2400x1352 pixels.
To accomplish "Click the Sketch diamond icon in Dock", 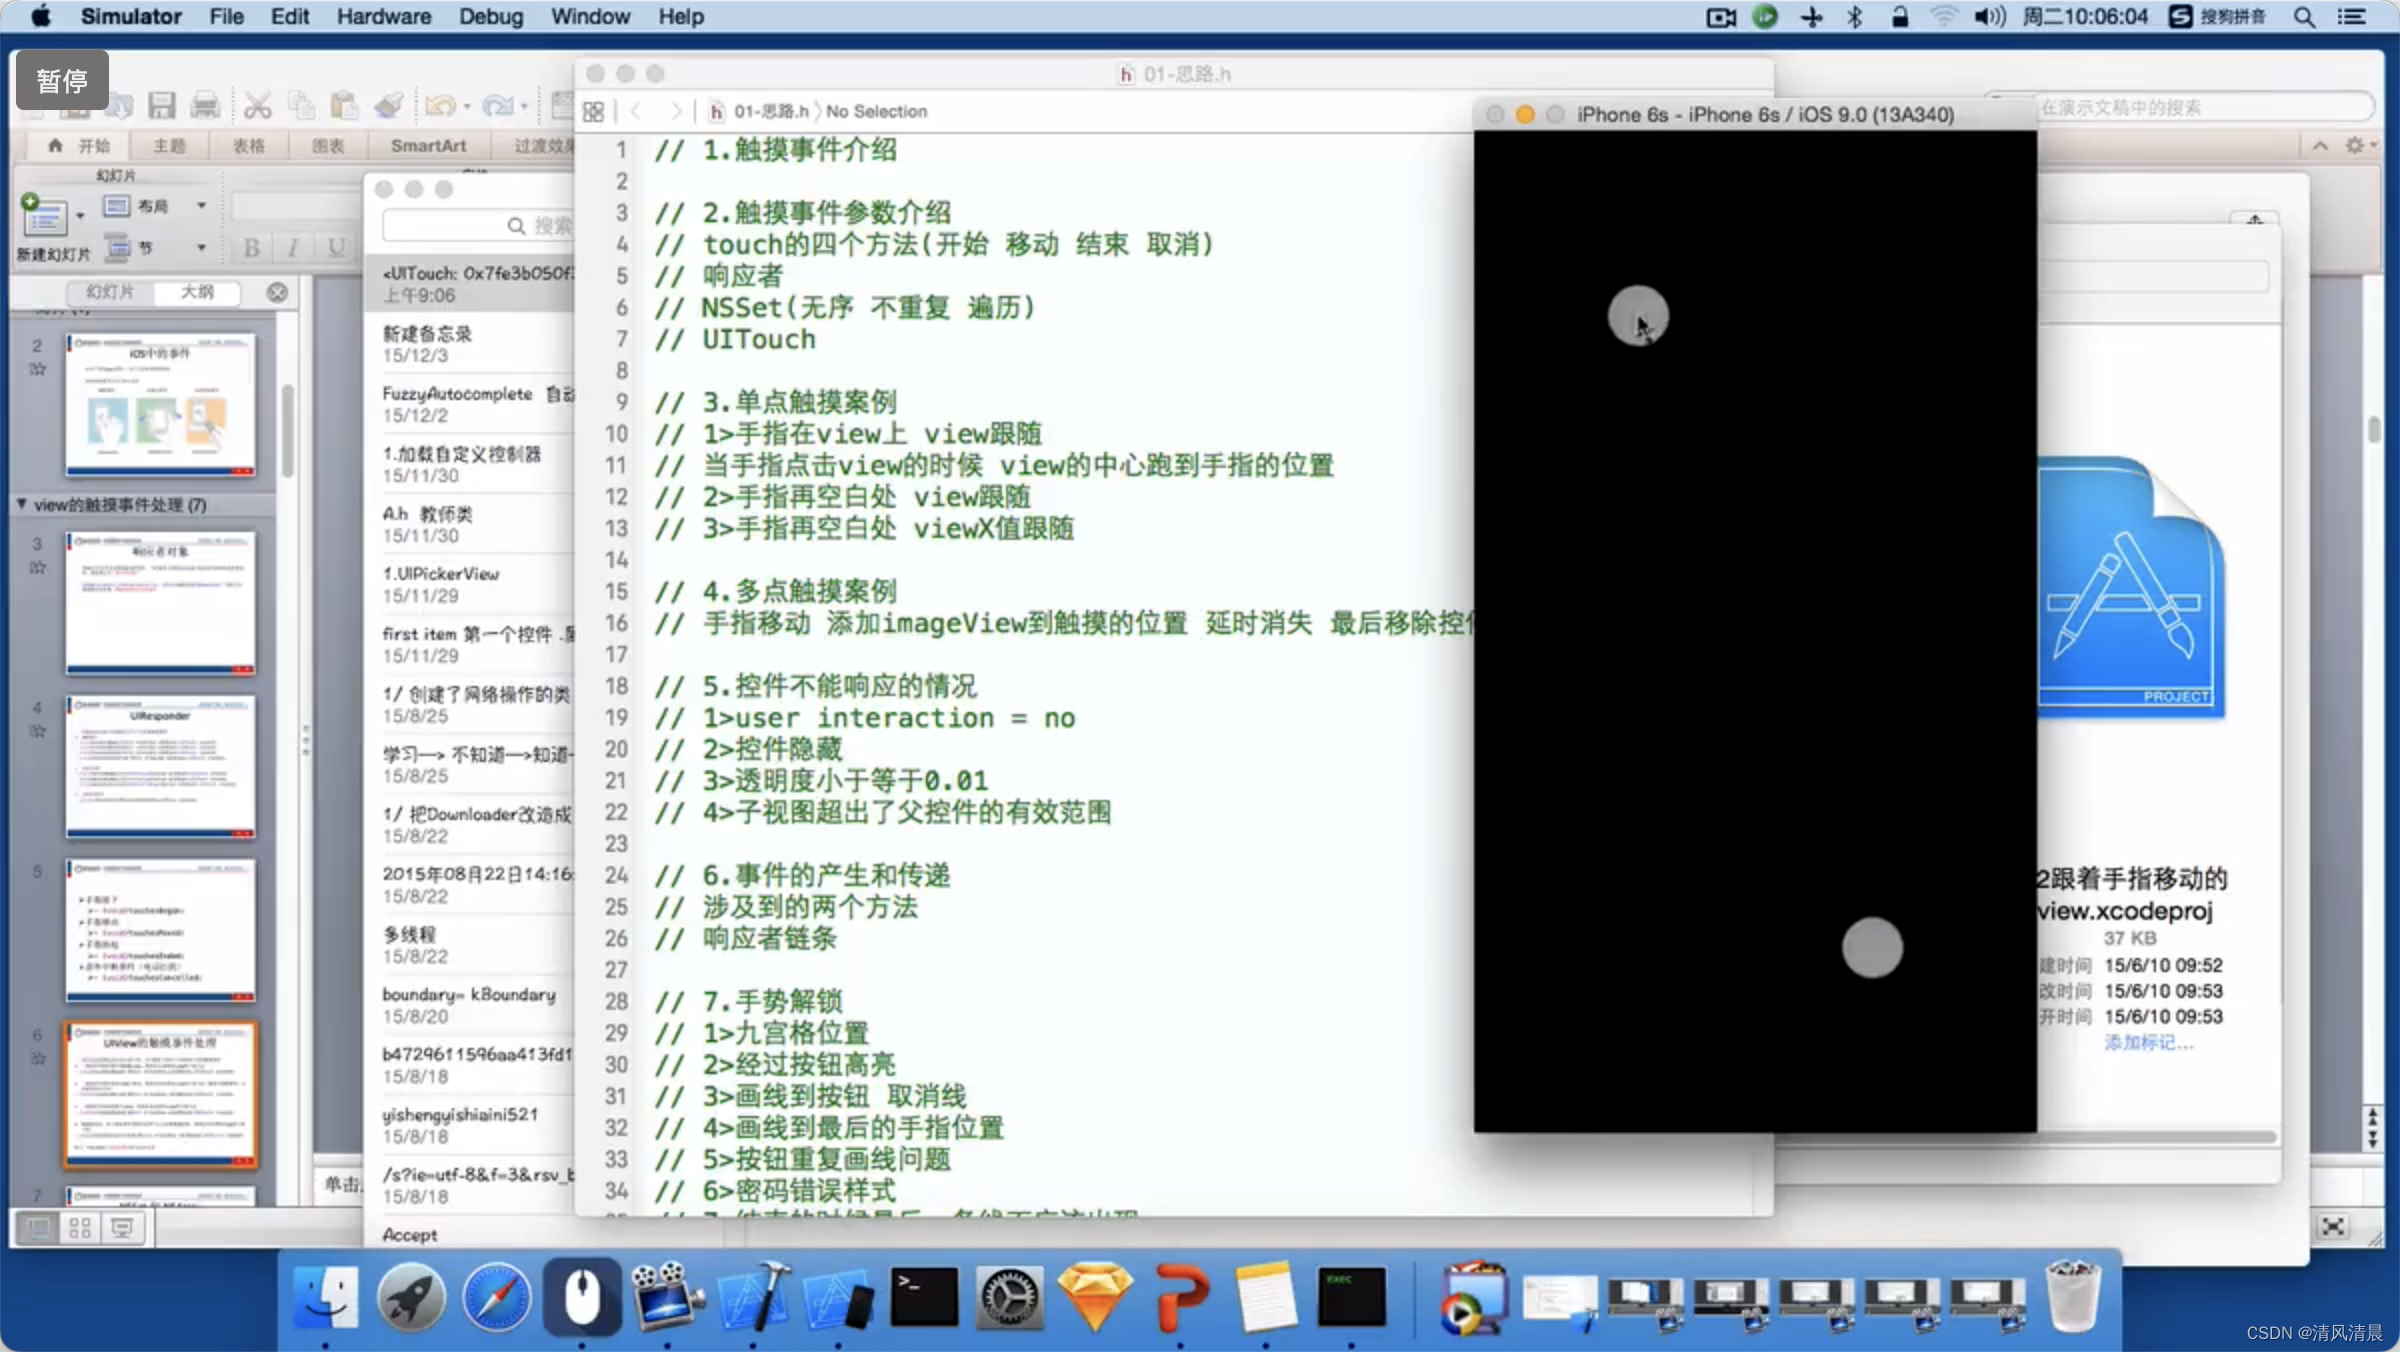I will 1095,1298.
